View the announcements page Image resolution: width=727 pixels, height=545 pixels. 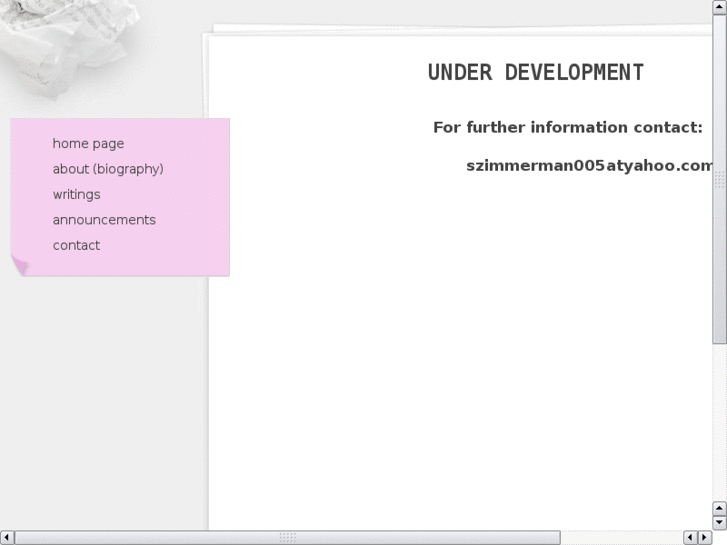tap(104, 220)
